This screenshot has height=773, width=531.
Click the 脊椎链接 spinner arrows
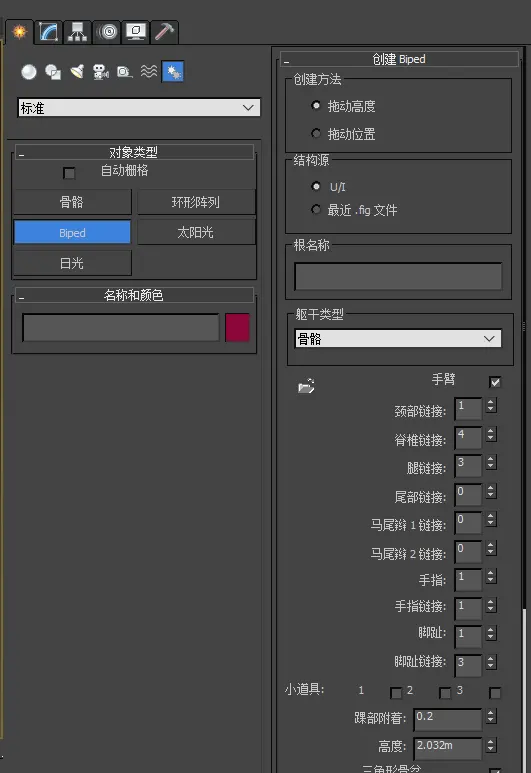point(491,434)
